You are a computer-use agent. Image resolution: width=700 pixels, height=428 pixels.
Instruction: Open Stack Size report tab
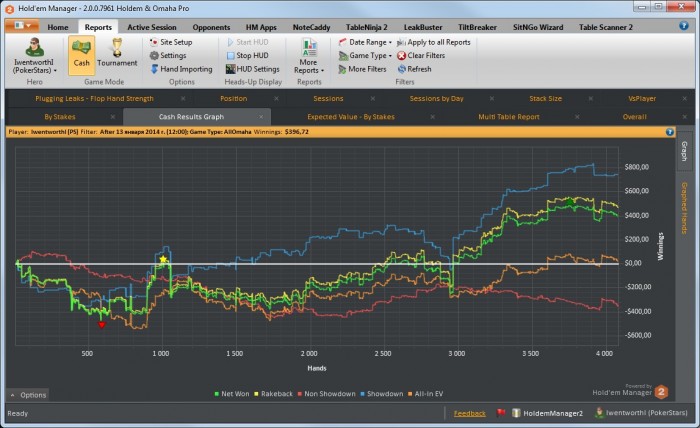546,99
